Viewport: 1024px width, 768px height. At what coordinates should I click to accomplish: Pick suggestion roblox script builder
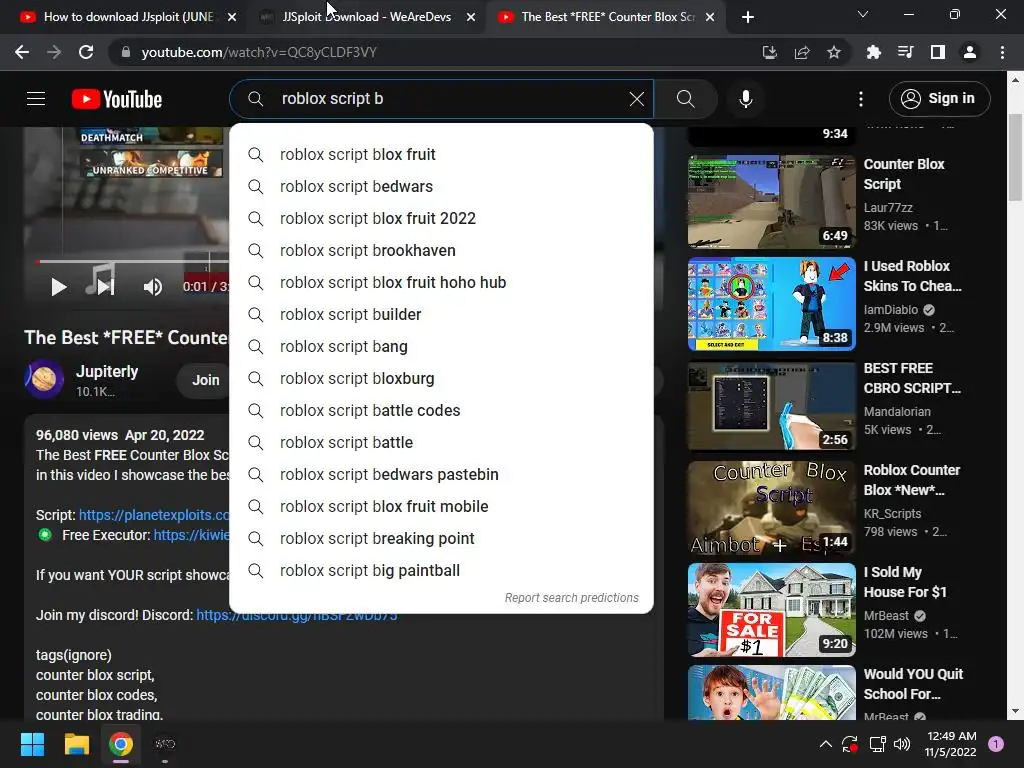pos(441,315)
